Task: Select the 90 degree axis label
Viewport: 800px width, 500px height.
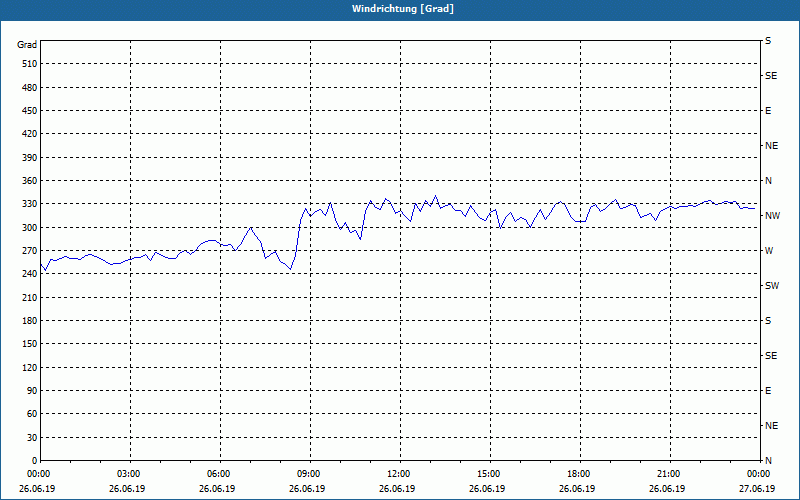Action: coord(32,391)
